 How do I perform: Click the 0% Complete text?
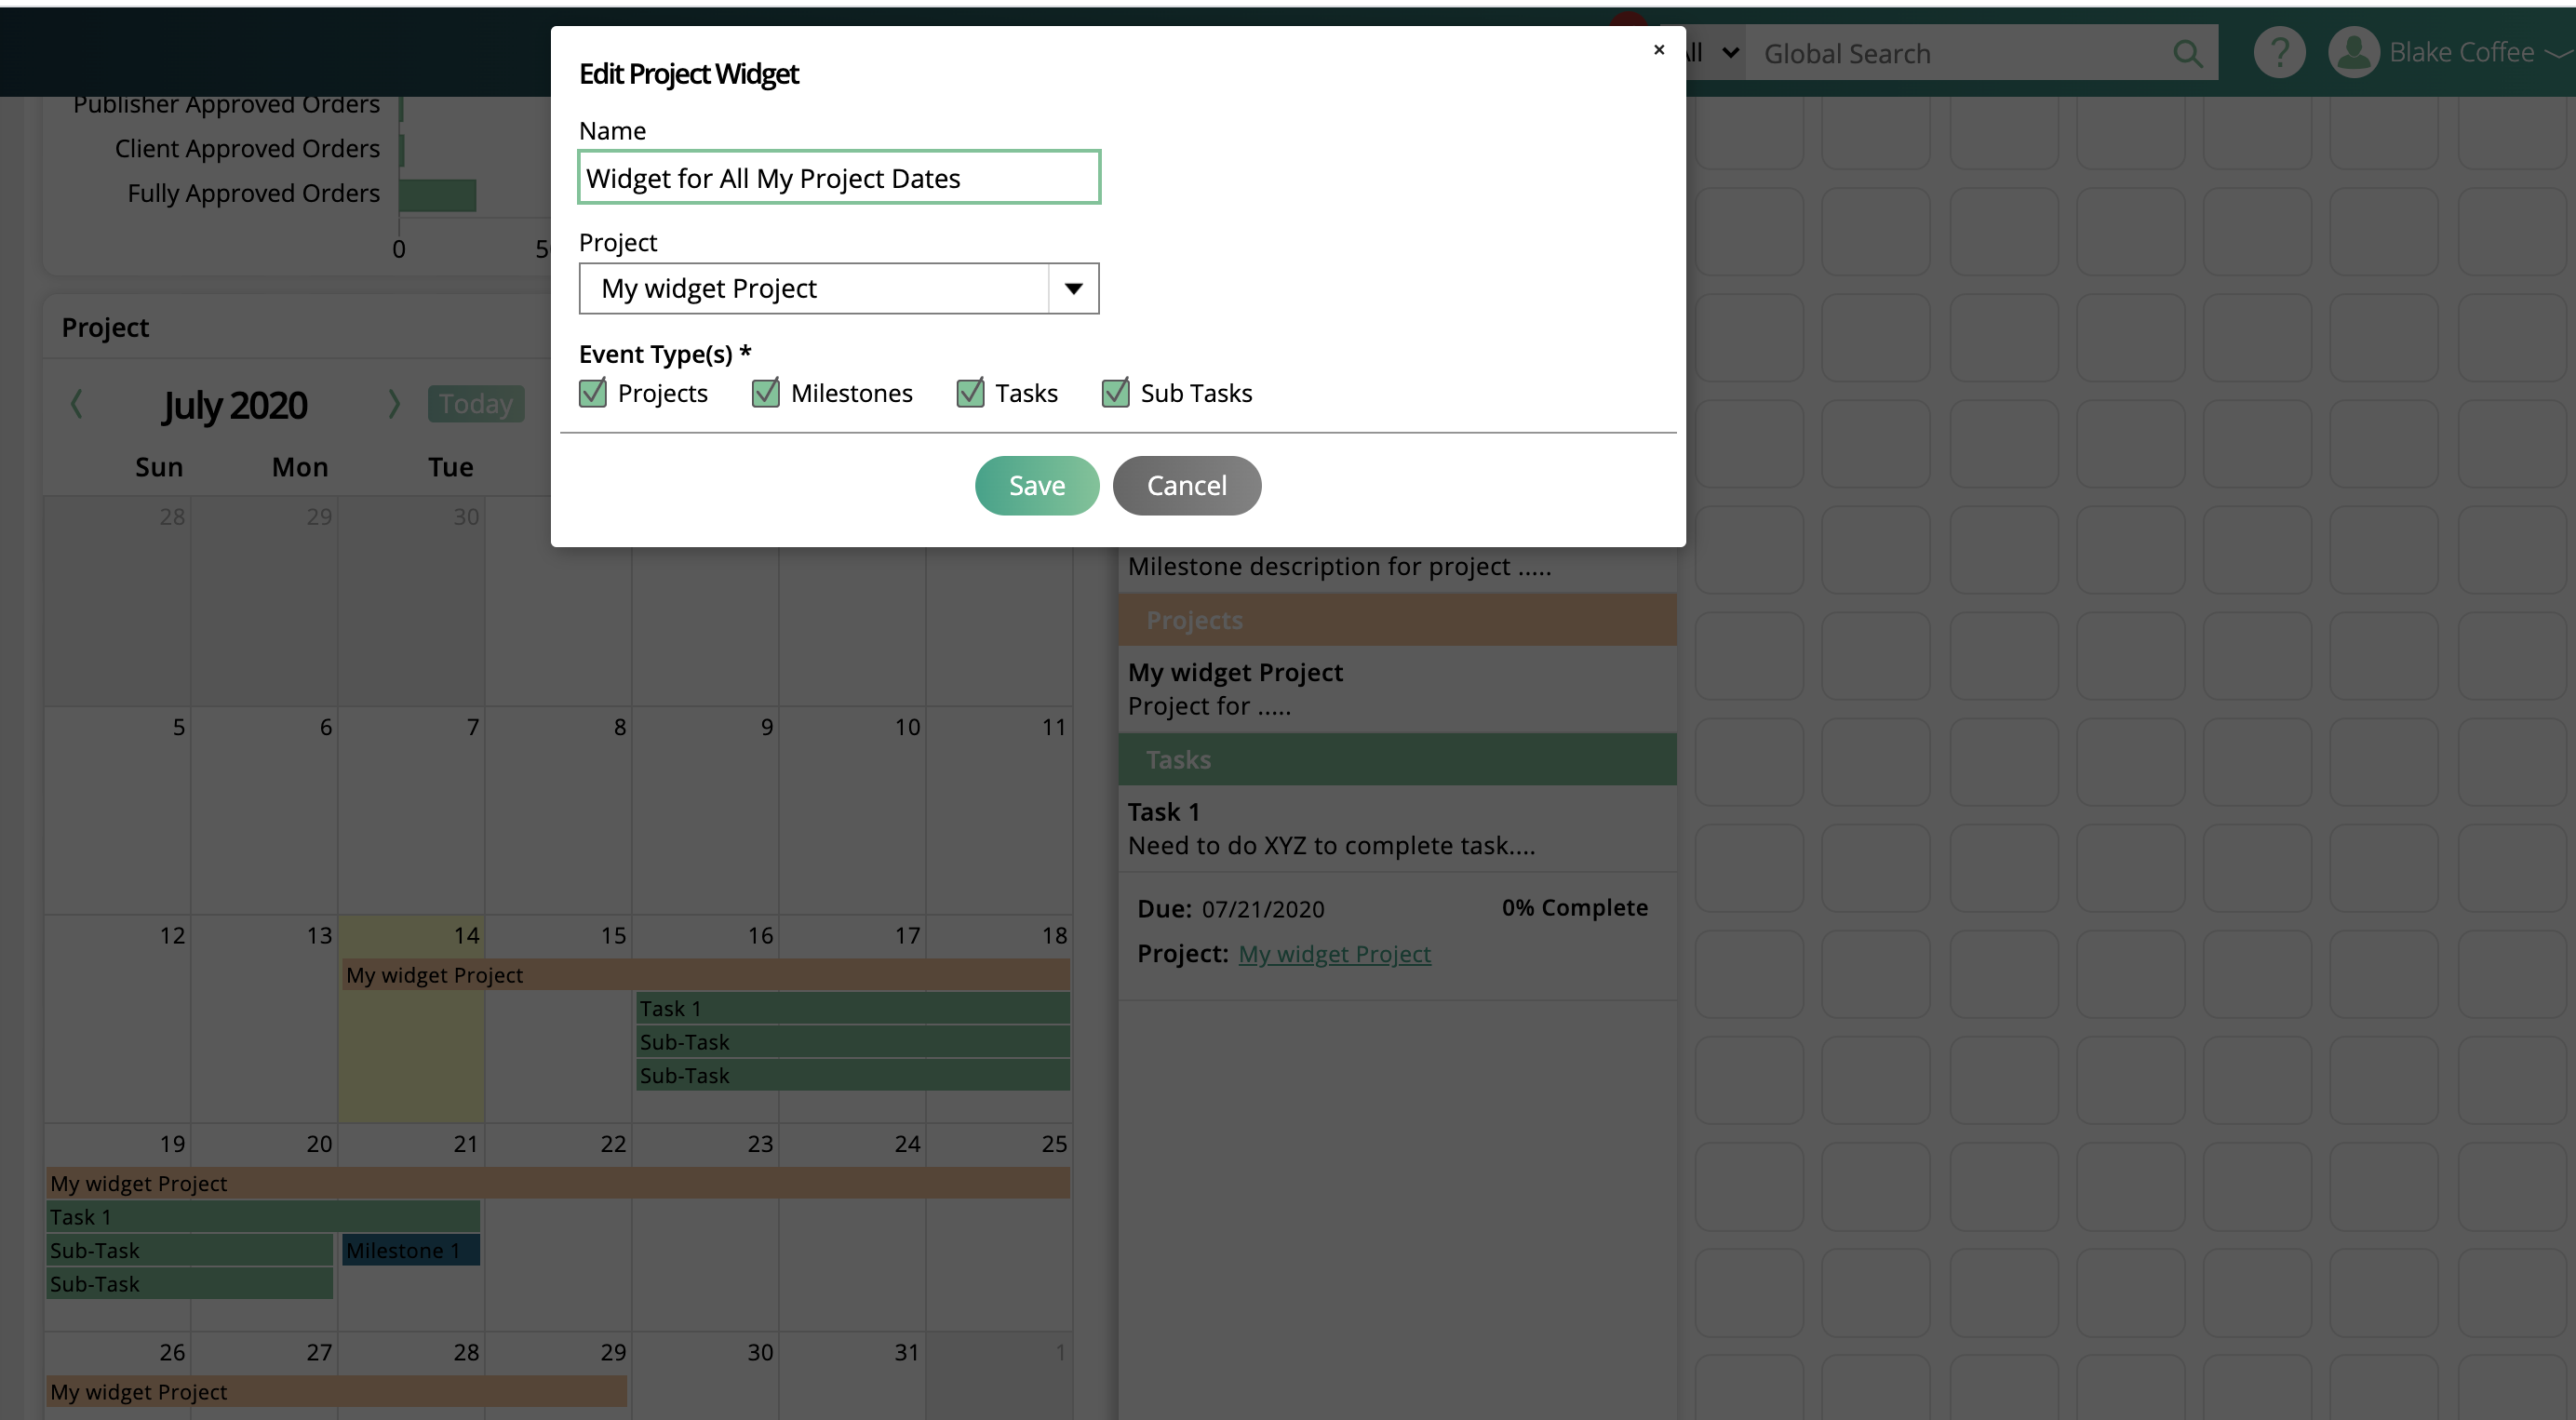(1574, 908)
